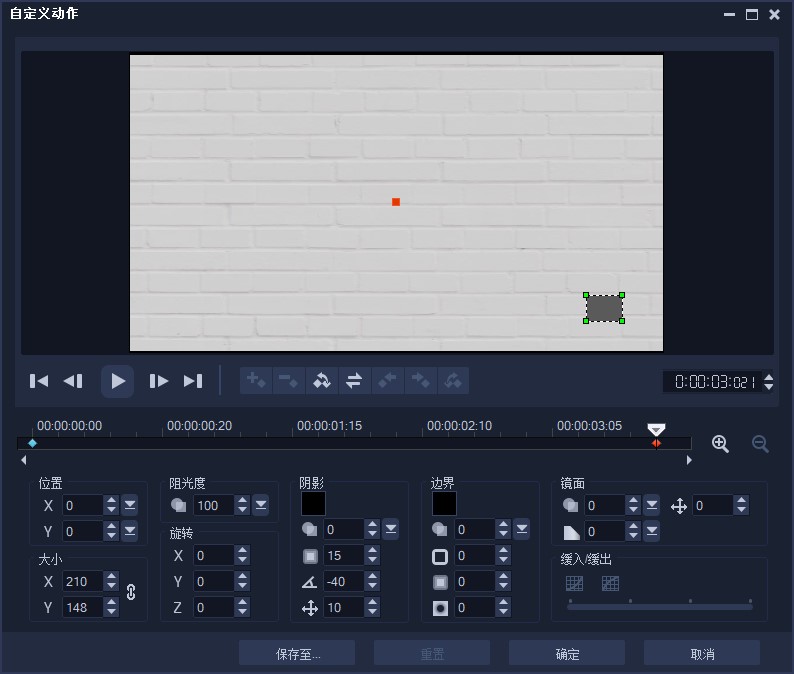Click the Size X input field

point(82,581)
